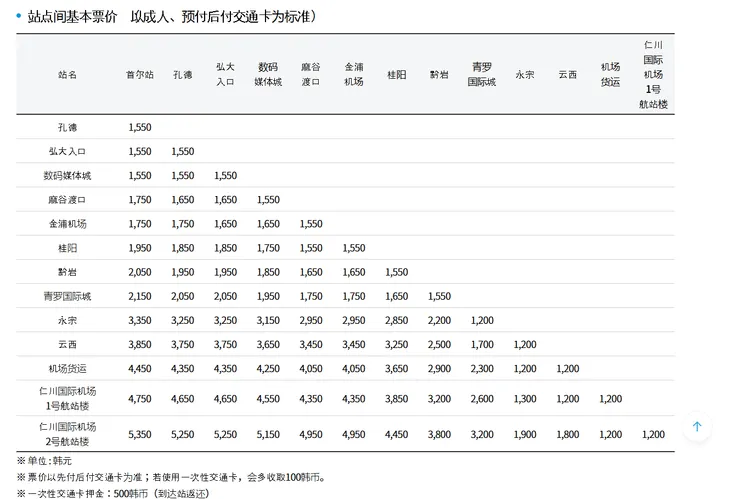Click the 首尔站 column header
Viewport: 740px width, 499px height.
tap(140, 75)
